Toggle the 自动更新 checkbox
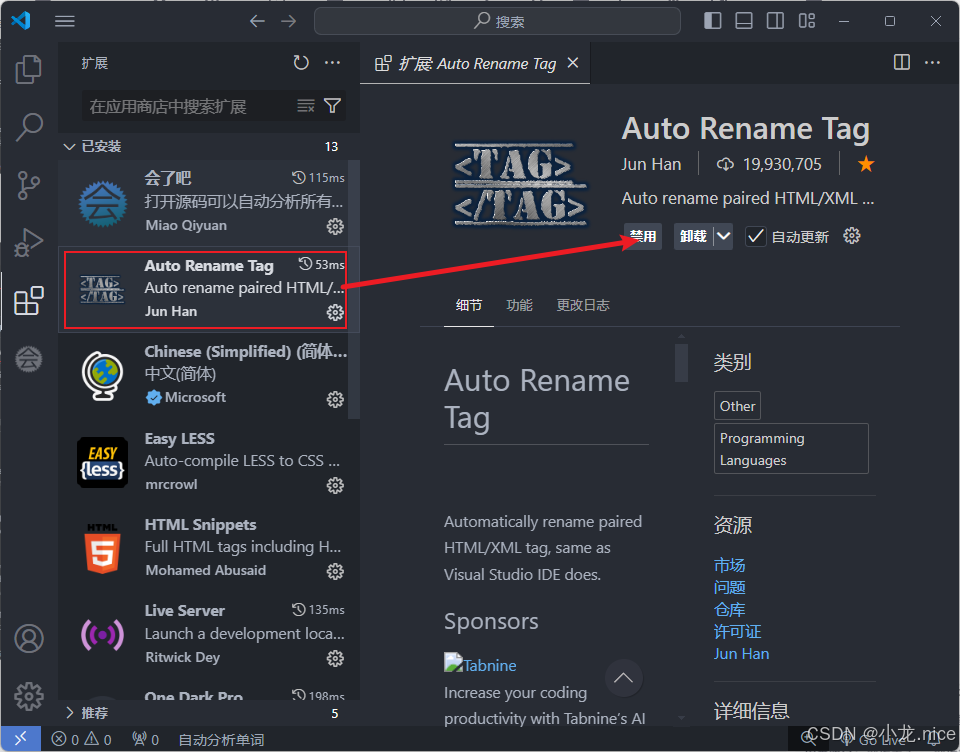960x752 pixels. (x=756, y=236)
